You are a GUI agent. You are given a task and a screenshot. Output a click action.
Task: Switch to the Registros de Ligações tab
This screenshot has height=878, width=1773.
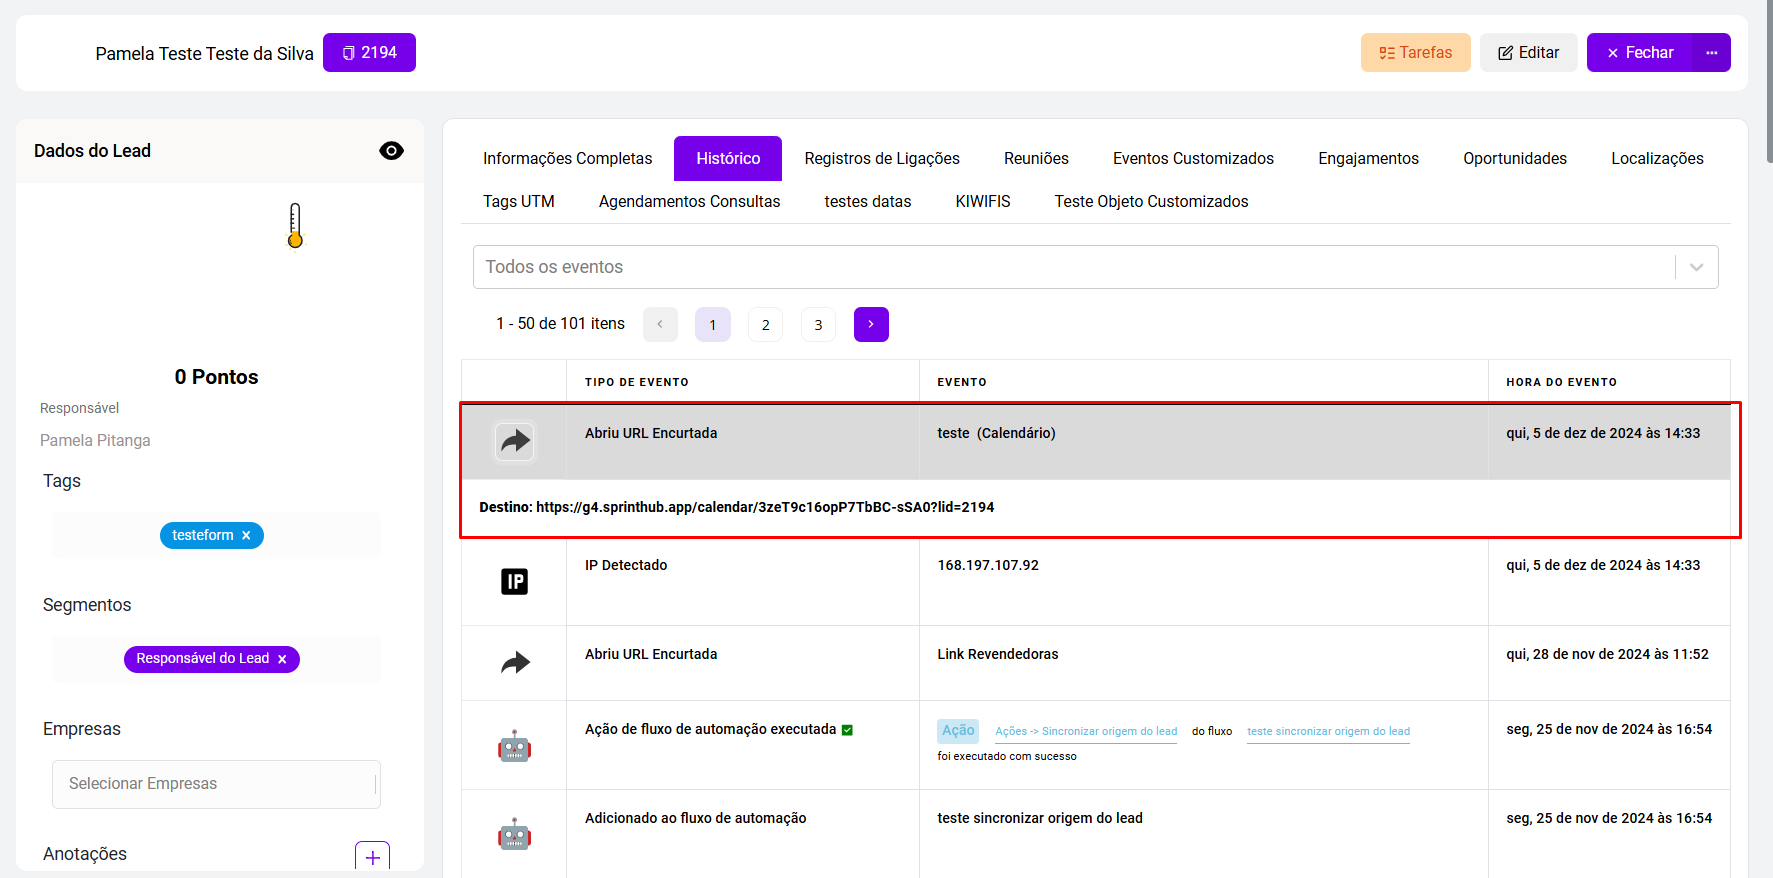click(x=881, y=159)
